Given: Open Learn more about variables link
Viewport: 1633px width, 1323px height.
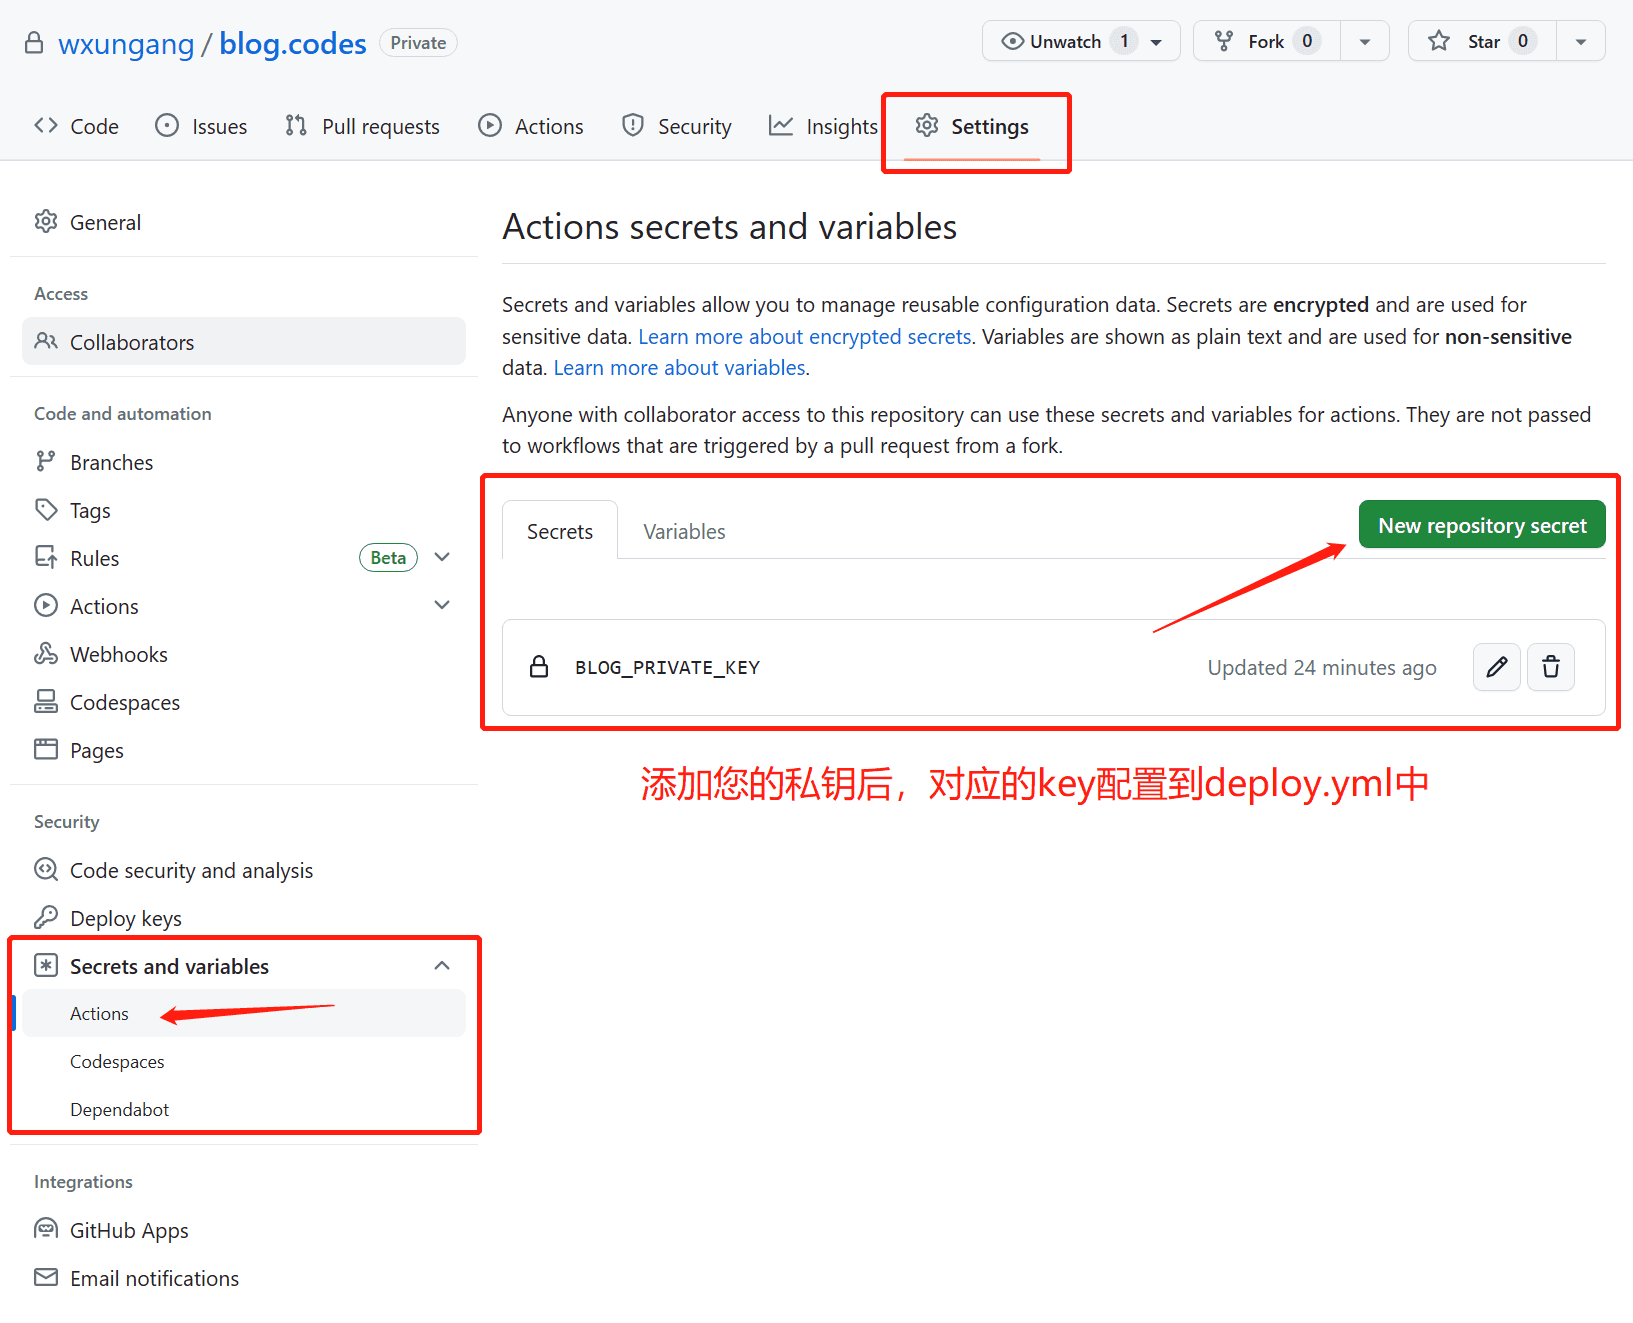Looking at the screenshot, I should click(680, 367).
